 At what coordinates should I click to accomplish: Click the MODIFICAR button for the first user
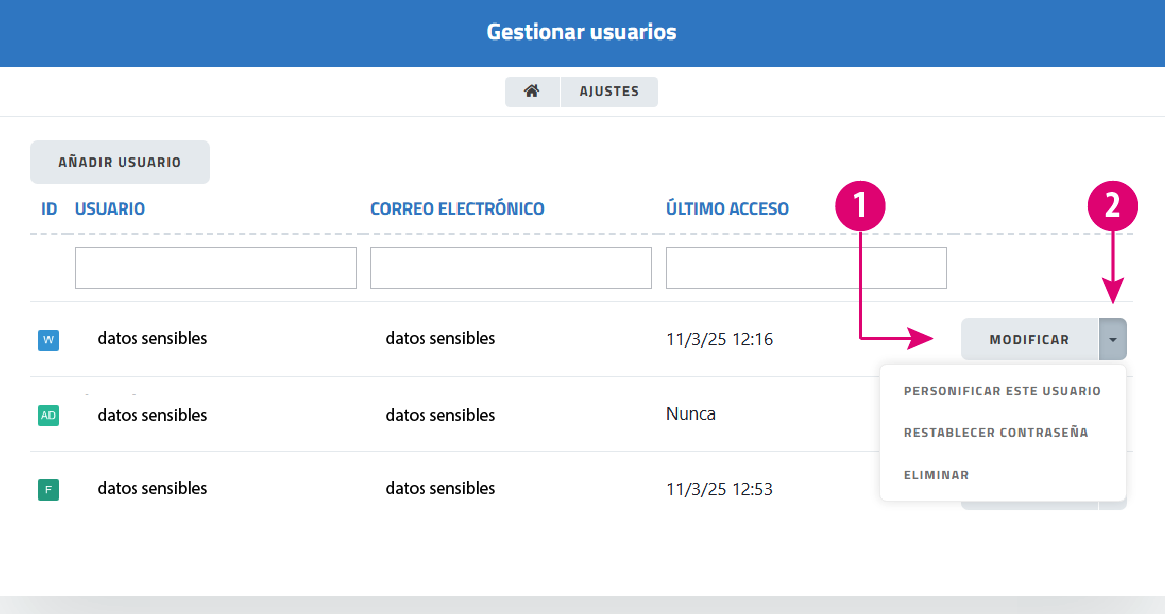tap(1029, 339)
